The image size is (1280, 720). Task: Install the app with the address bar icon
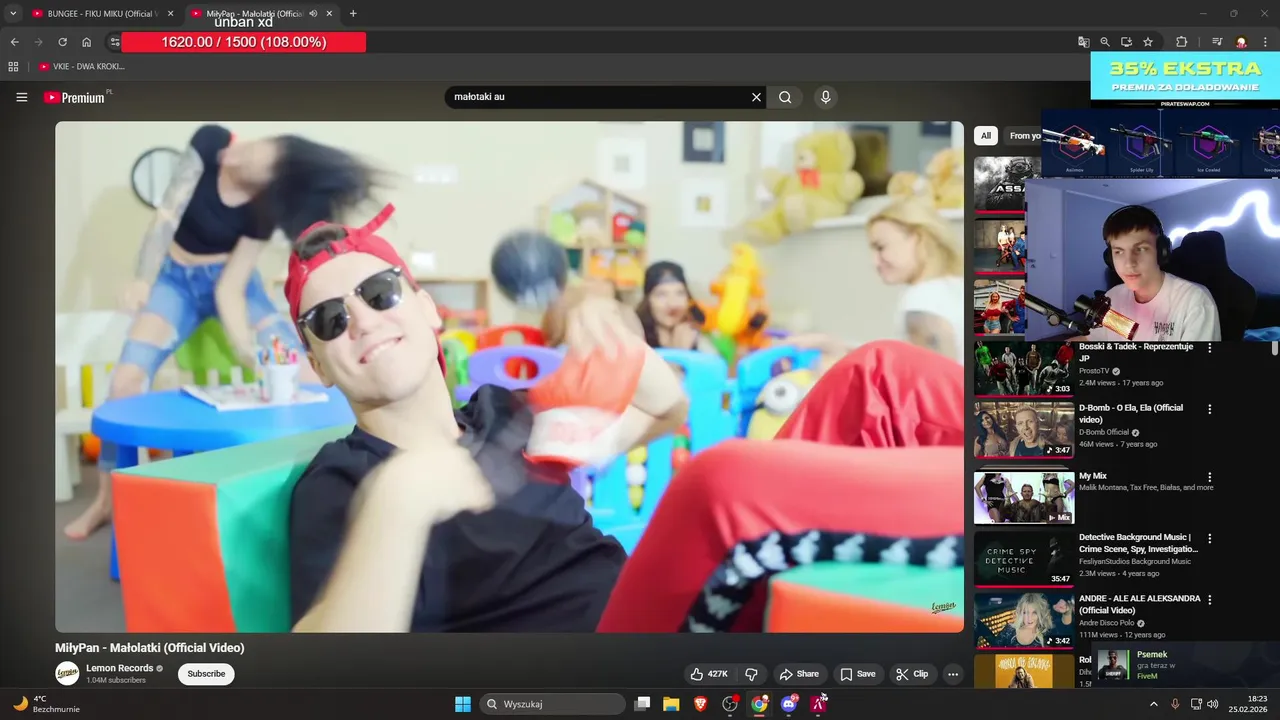(x=1126, y=42)
